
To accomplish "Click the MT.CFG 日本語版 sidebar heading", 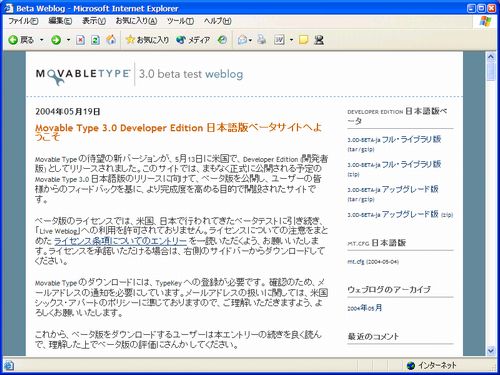I will click(376, 243).
